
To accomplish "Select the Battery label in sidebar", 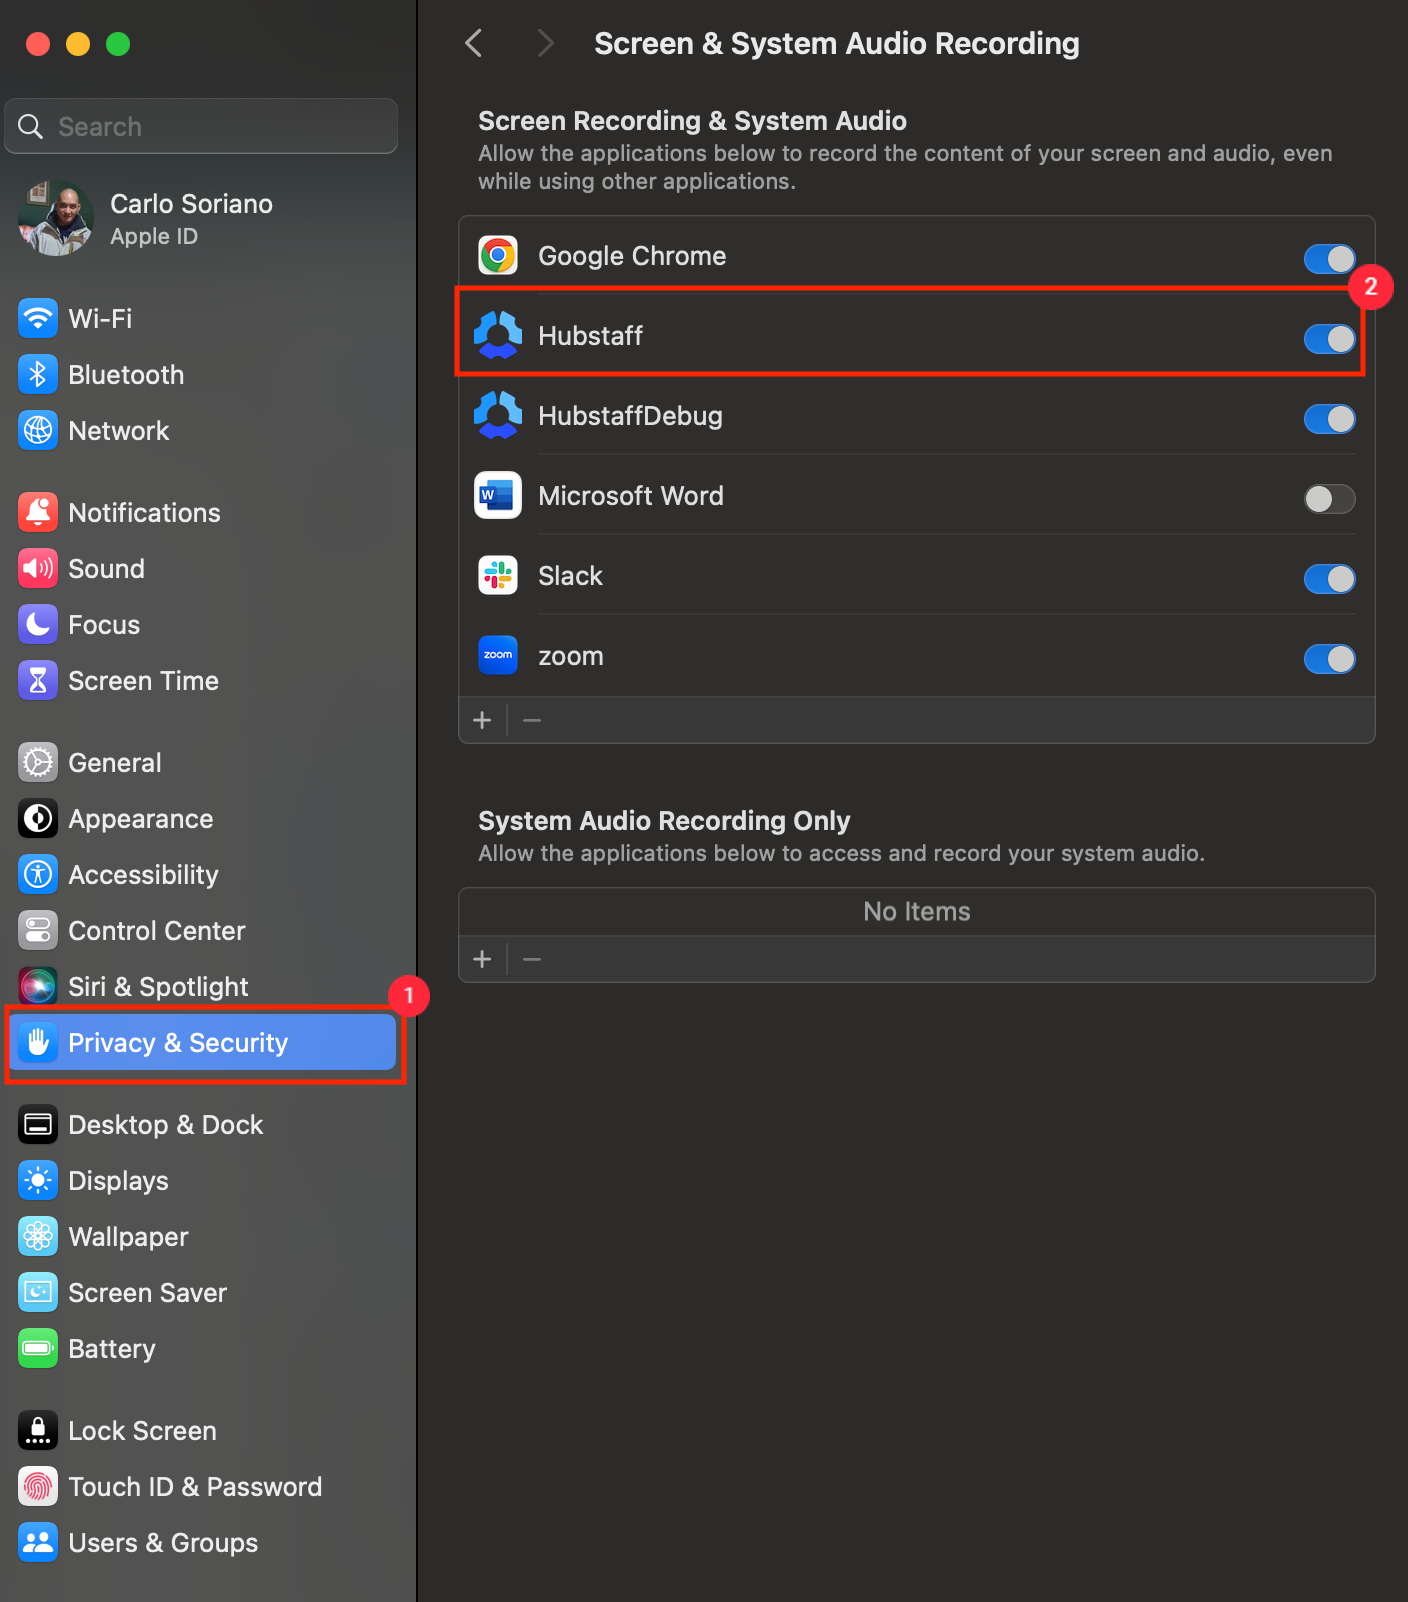I will point(112,1349).
